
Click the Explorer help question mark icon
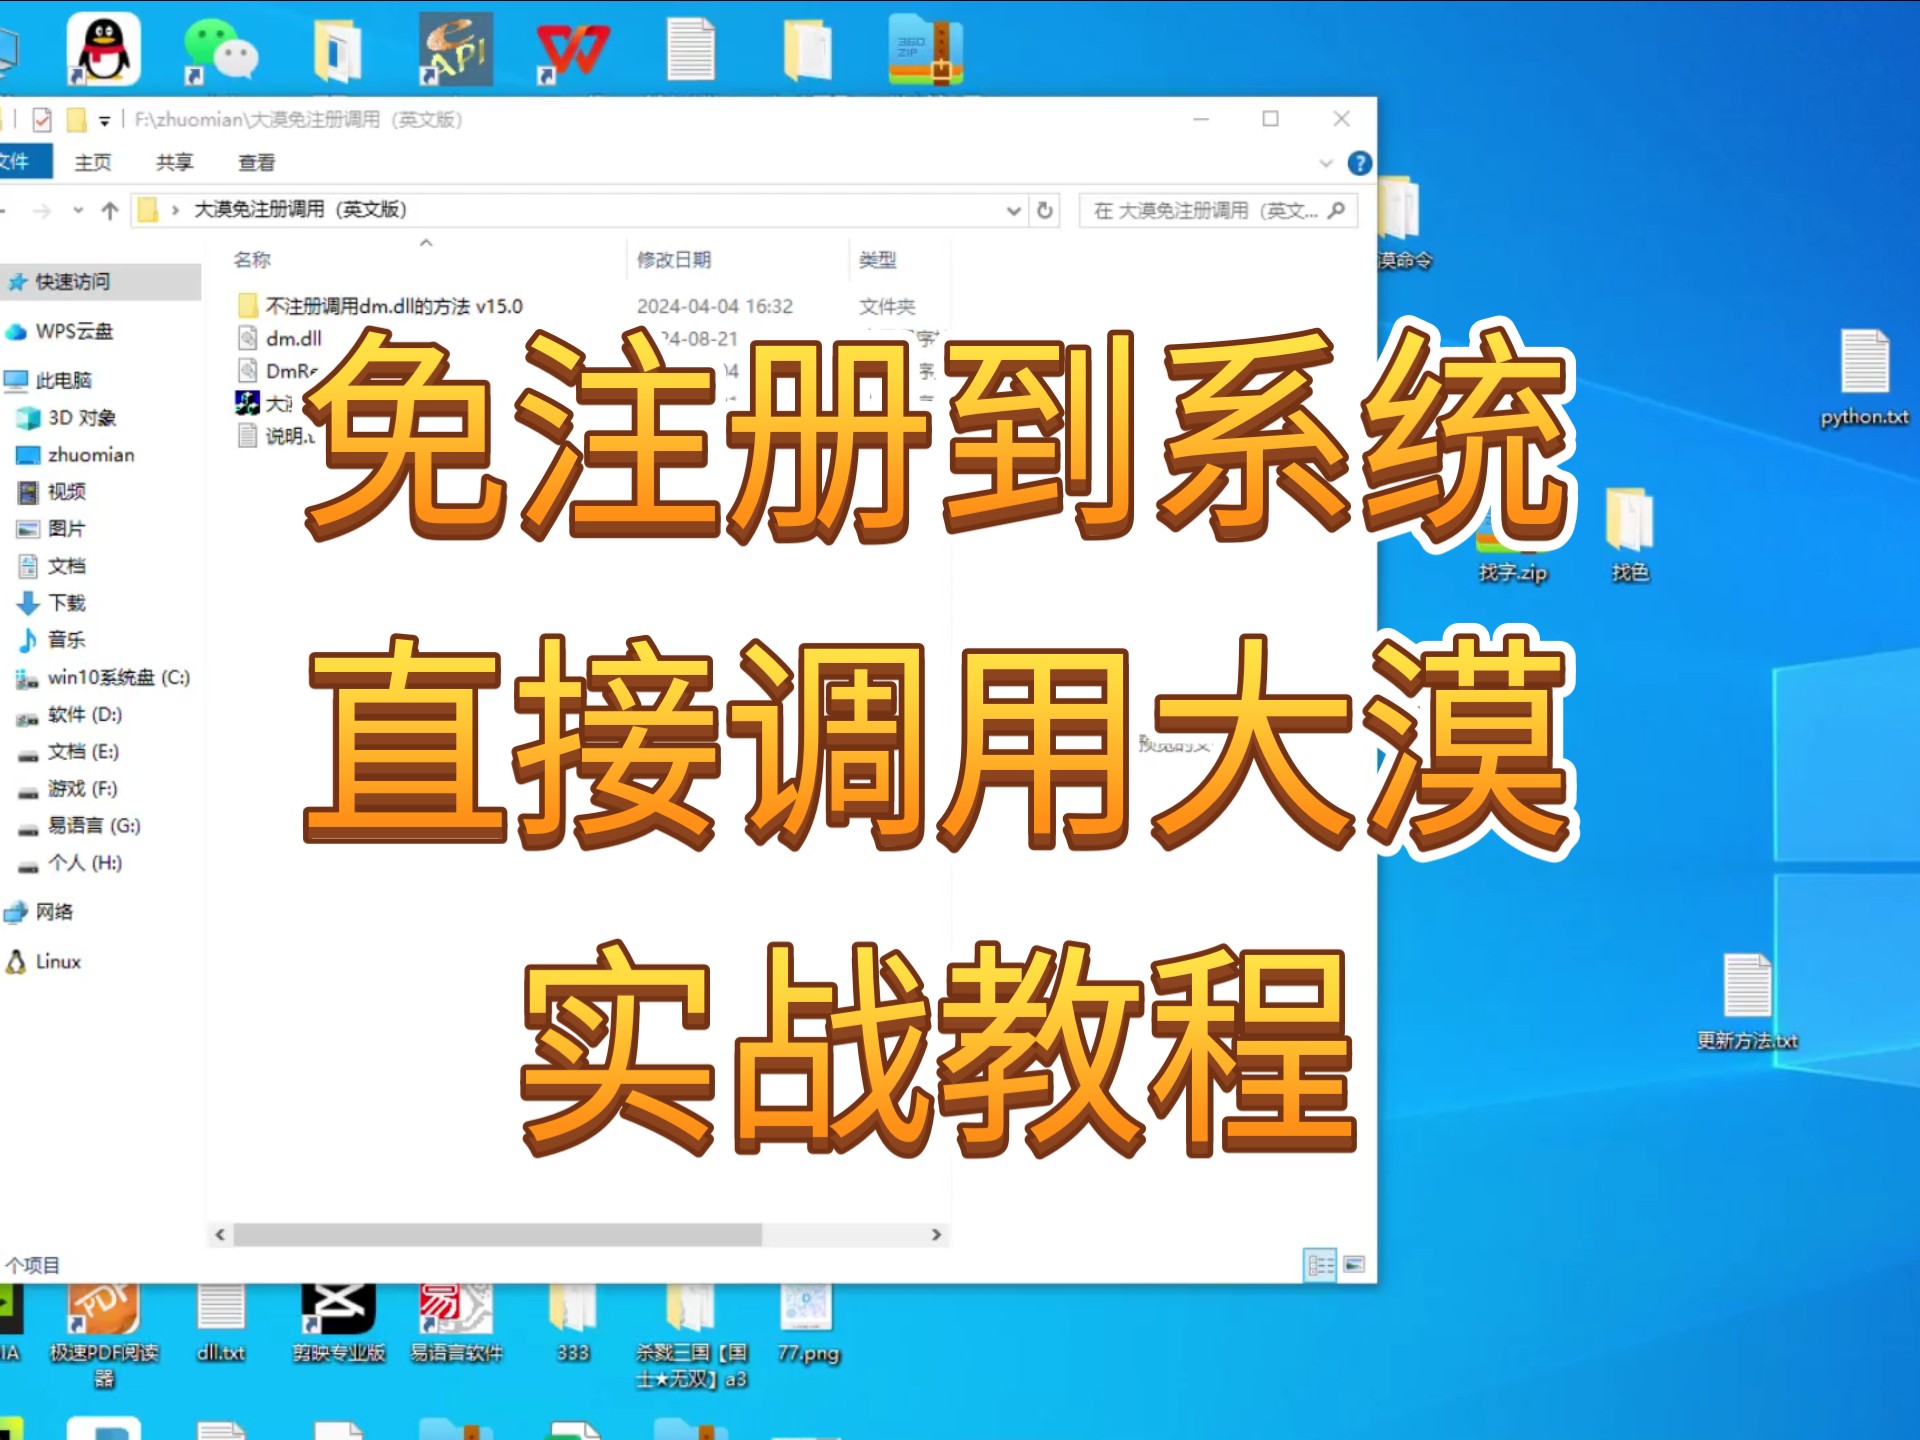click(x=1359, y=163)
